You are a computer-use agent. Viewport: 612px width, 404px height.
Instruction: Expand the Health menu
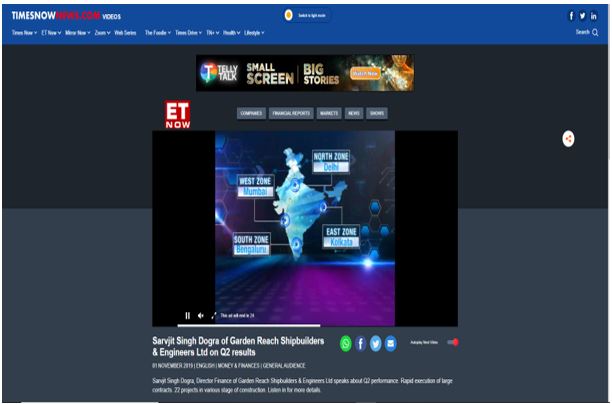click(231, 33)
